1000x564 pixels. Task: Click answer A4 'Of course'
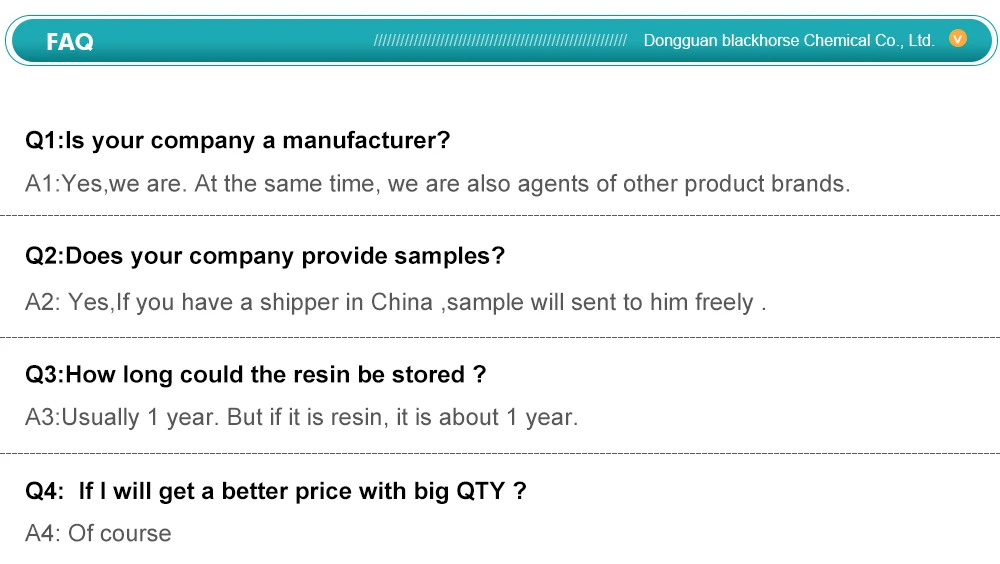[98, 533]
